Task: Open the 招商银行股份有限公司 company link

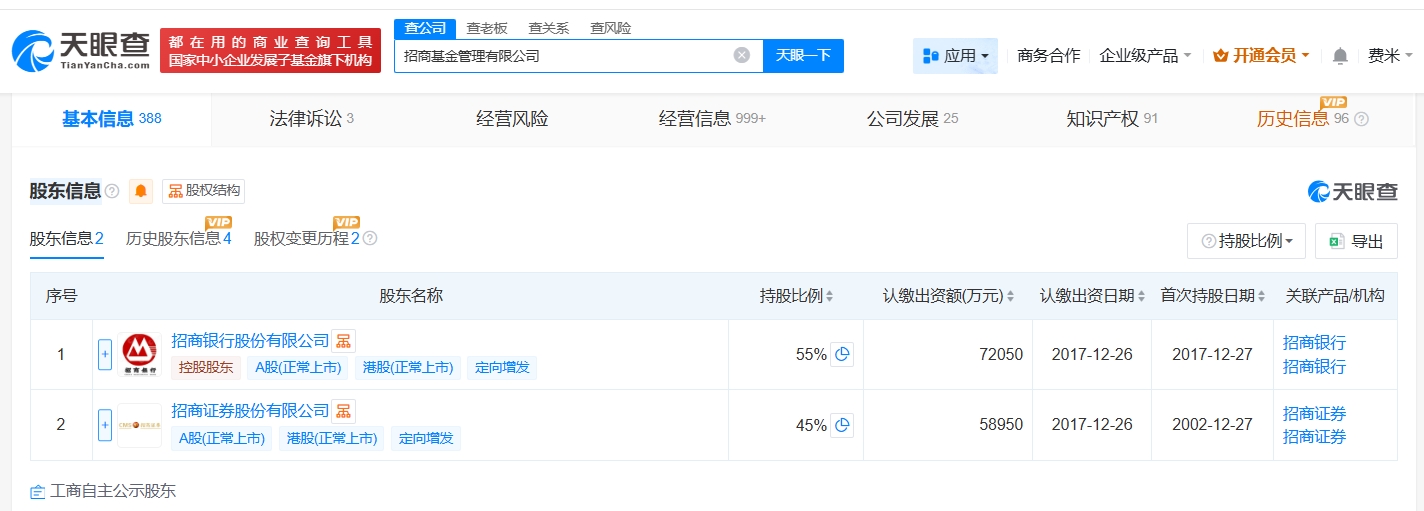Action: tap(250, 341)
